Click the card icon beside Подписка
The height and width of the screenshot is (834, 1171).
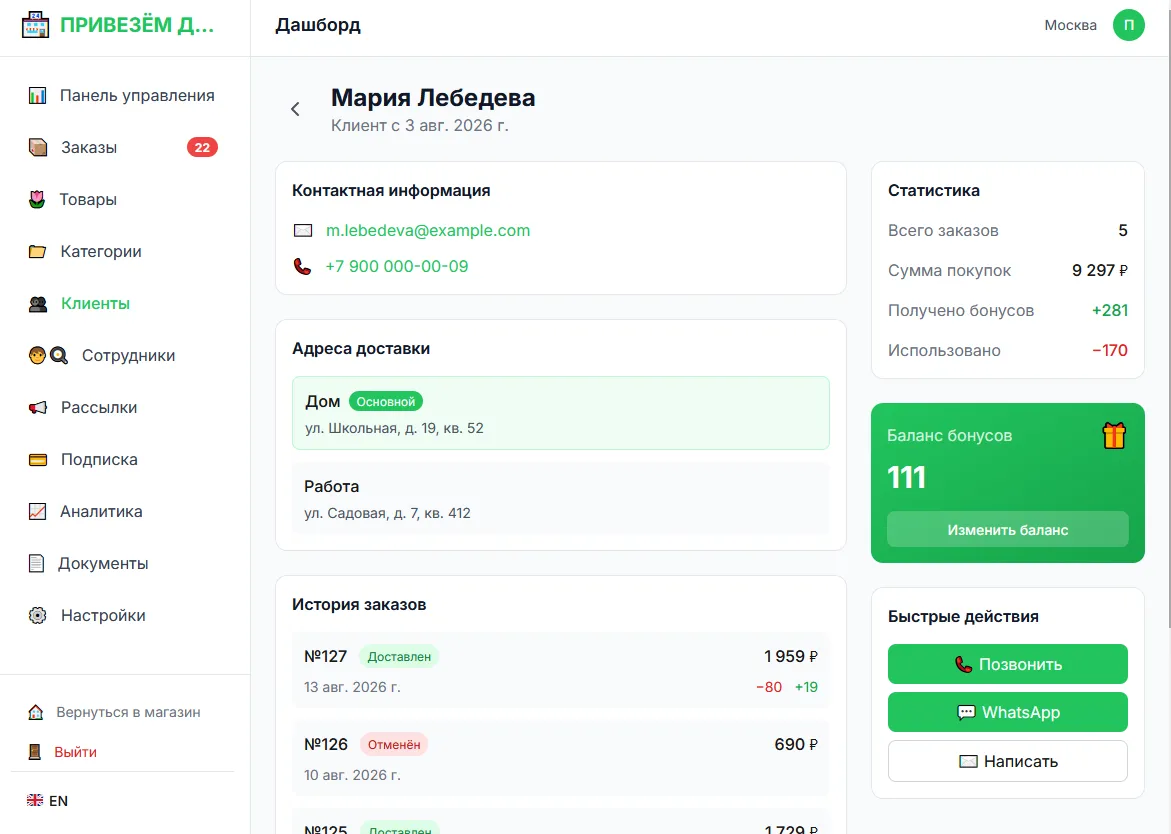[37, 460]
